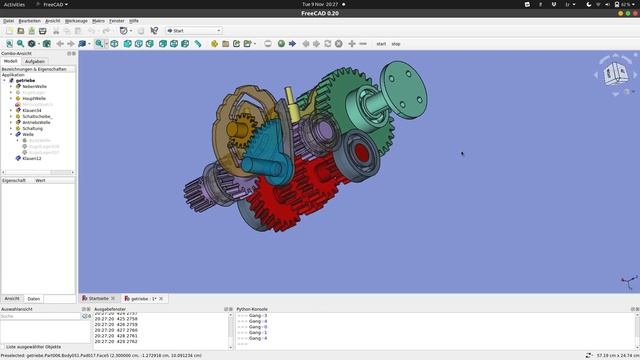Click the blue right-arrow toolbar icon
This screenshot has width=640, height=360.
click(292, 44)
